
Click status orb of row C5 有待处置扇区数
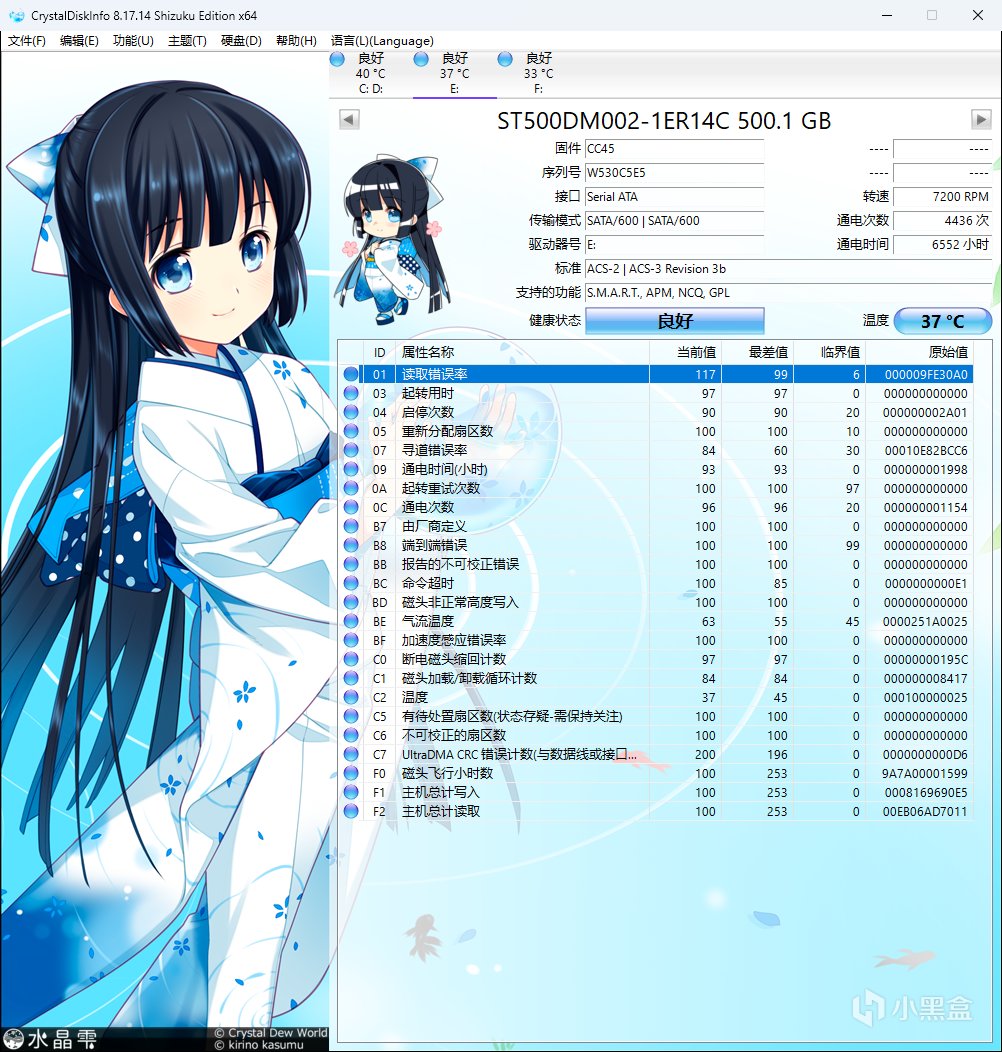351,717
